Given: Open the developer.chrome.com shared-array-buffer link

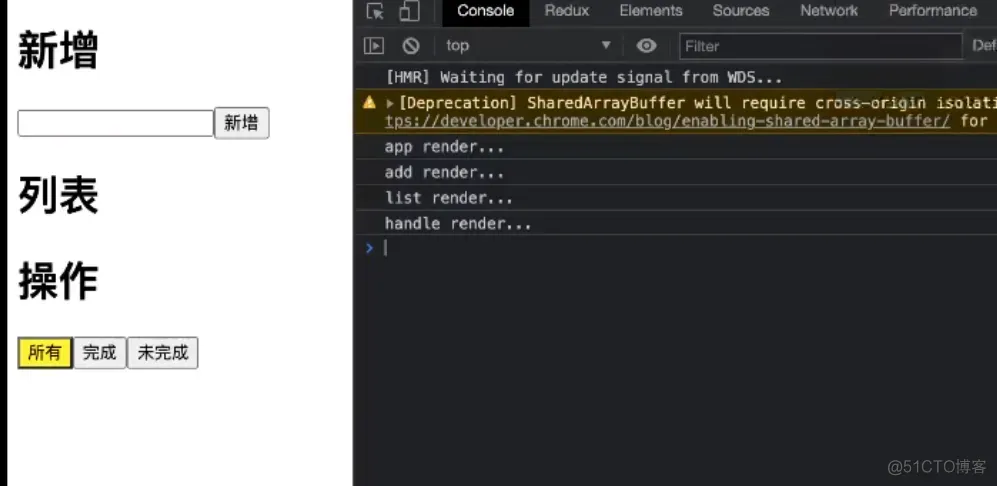Looking at the screenshot, I should [668, 121].
